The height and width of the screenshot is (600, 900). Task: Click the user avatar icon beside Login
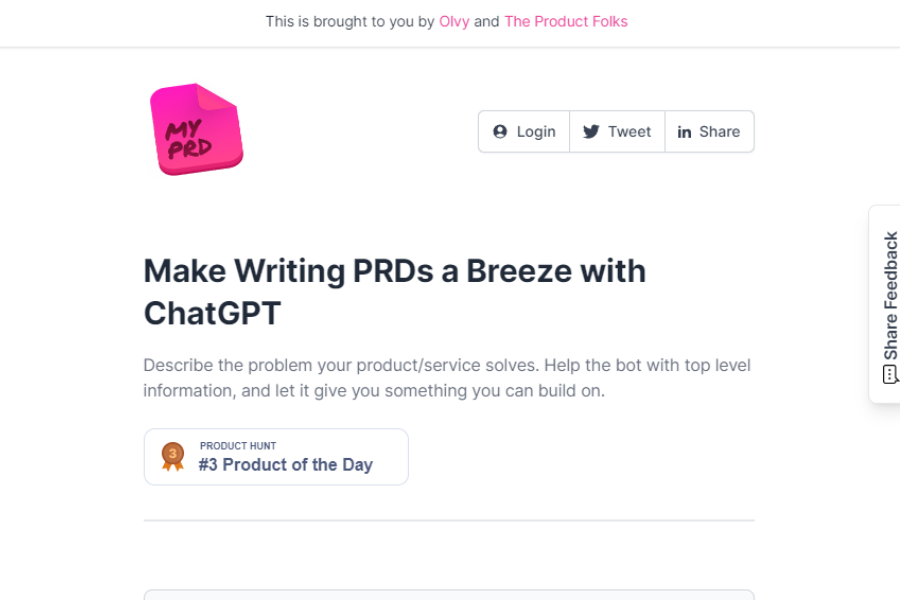coord(499,131)
